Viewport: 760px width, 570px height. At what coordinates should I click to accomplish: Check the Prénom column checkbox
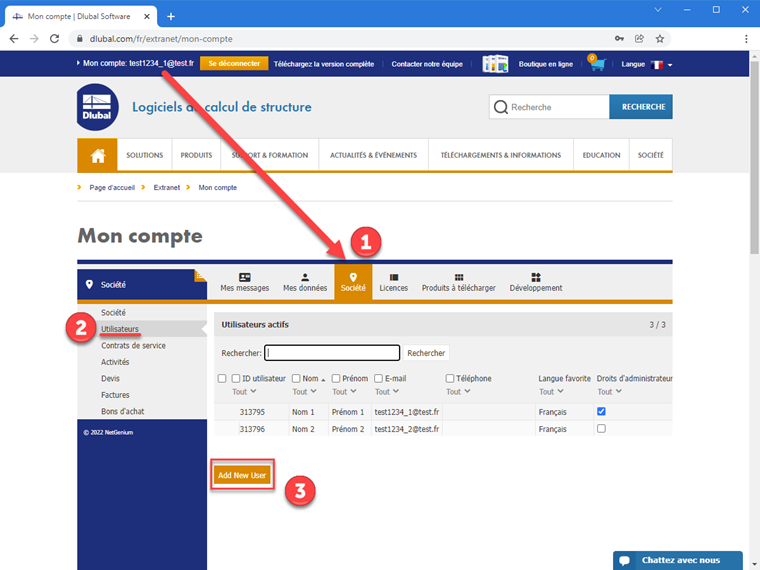pyautogui.click(x=336, y=379)
